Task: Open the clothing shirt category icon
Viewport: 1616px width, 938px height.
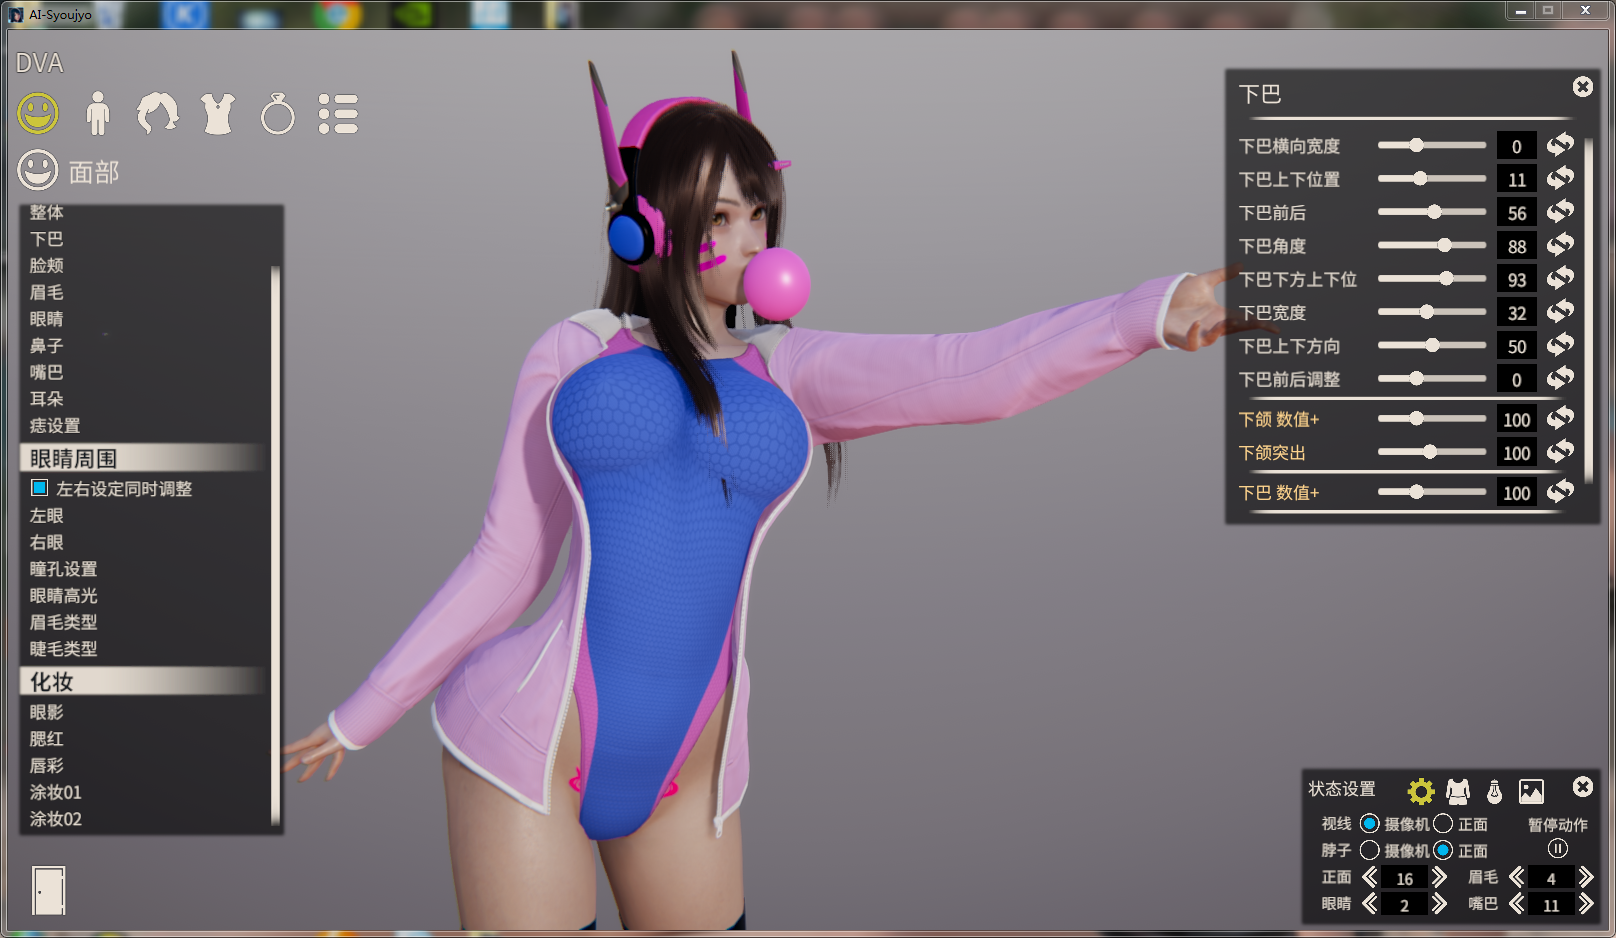Action: pyautogui.click(x=218, y=114)
